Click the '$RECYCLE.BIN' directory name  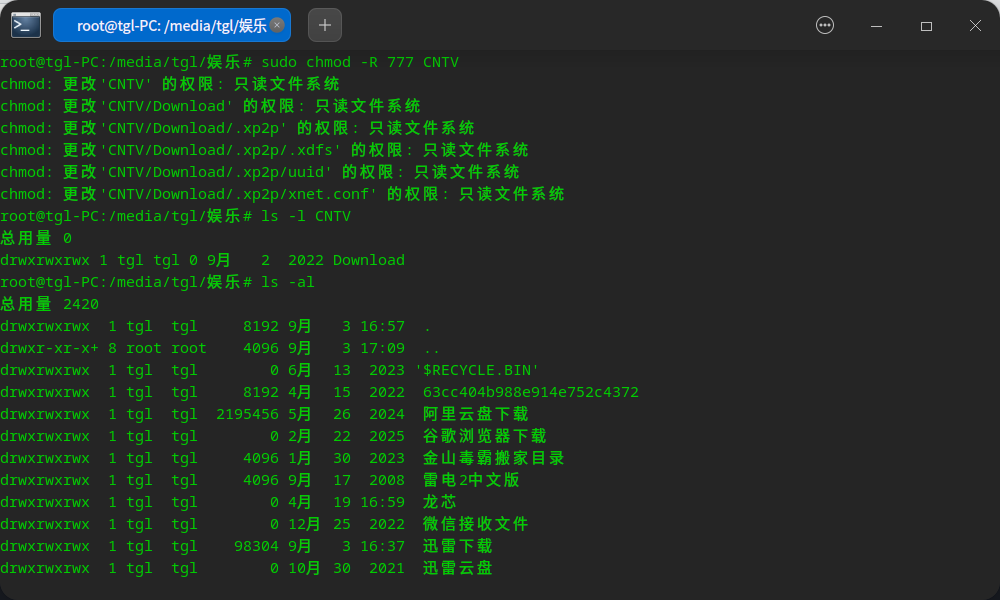click(477, 370)
